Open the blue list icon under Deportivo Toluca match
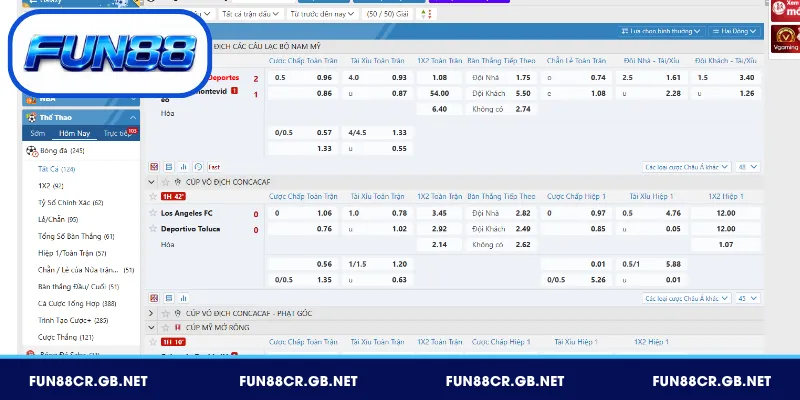Viewport: 800px width, 400px height. tap(169, 298)
